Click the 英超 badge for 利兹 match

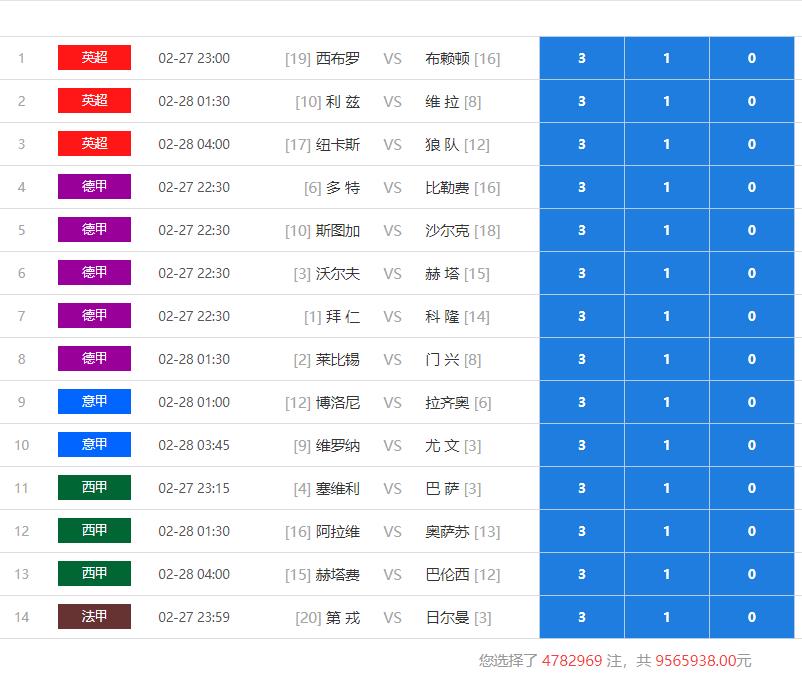click(95, 100)
